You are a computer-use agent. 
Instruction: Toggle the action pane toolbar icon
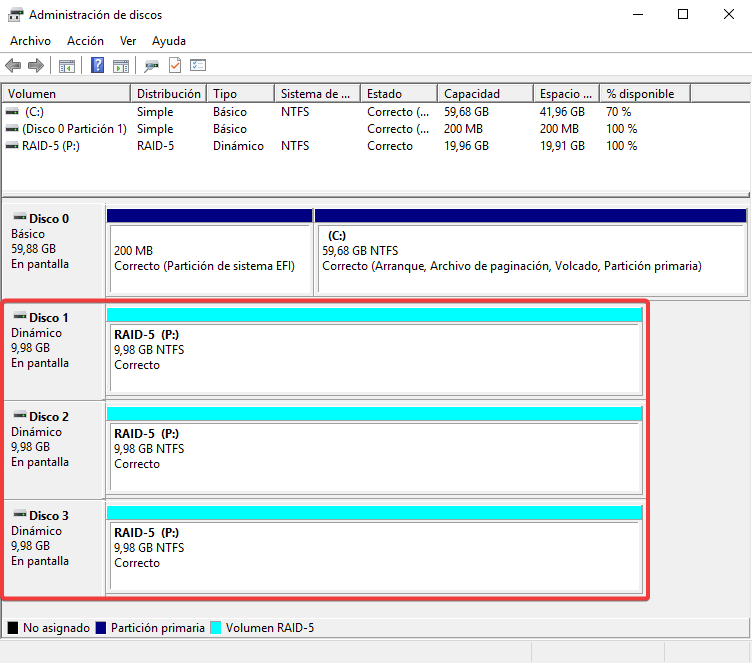pos(121,66)
